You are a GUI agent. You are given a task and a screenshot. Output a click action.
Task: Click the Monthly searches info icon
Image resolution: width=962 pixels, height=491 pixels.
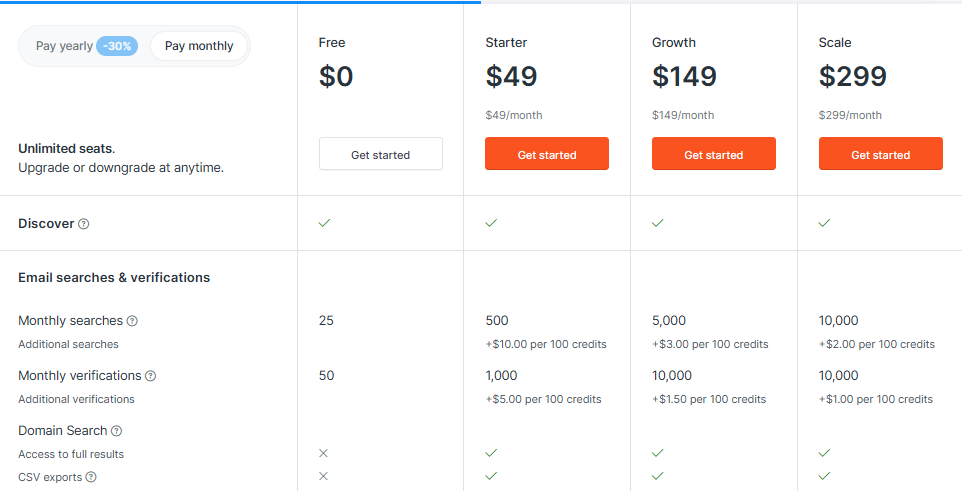(x=132, y=321)
